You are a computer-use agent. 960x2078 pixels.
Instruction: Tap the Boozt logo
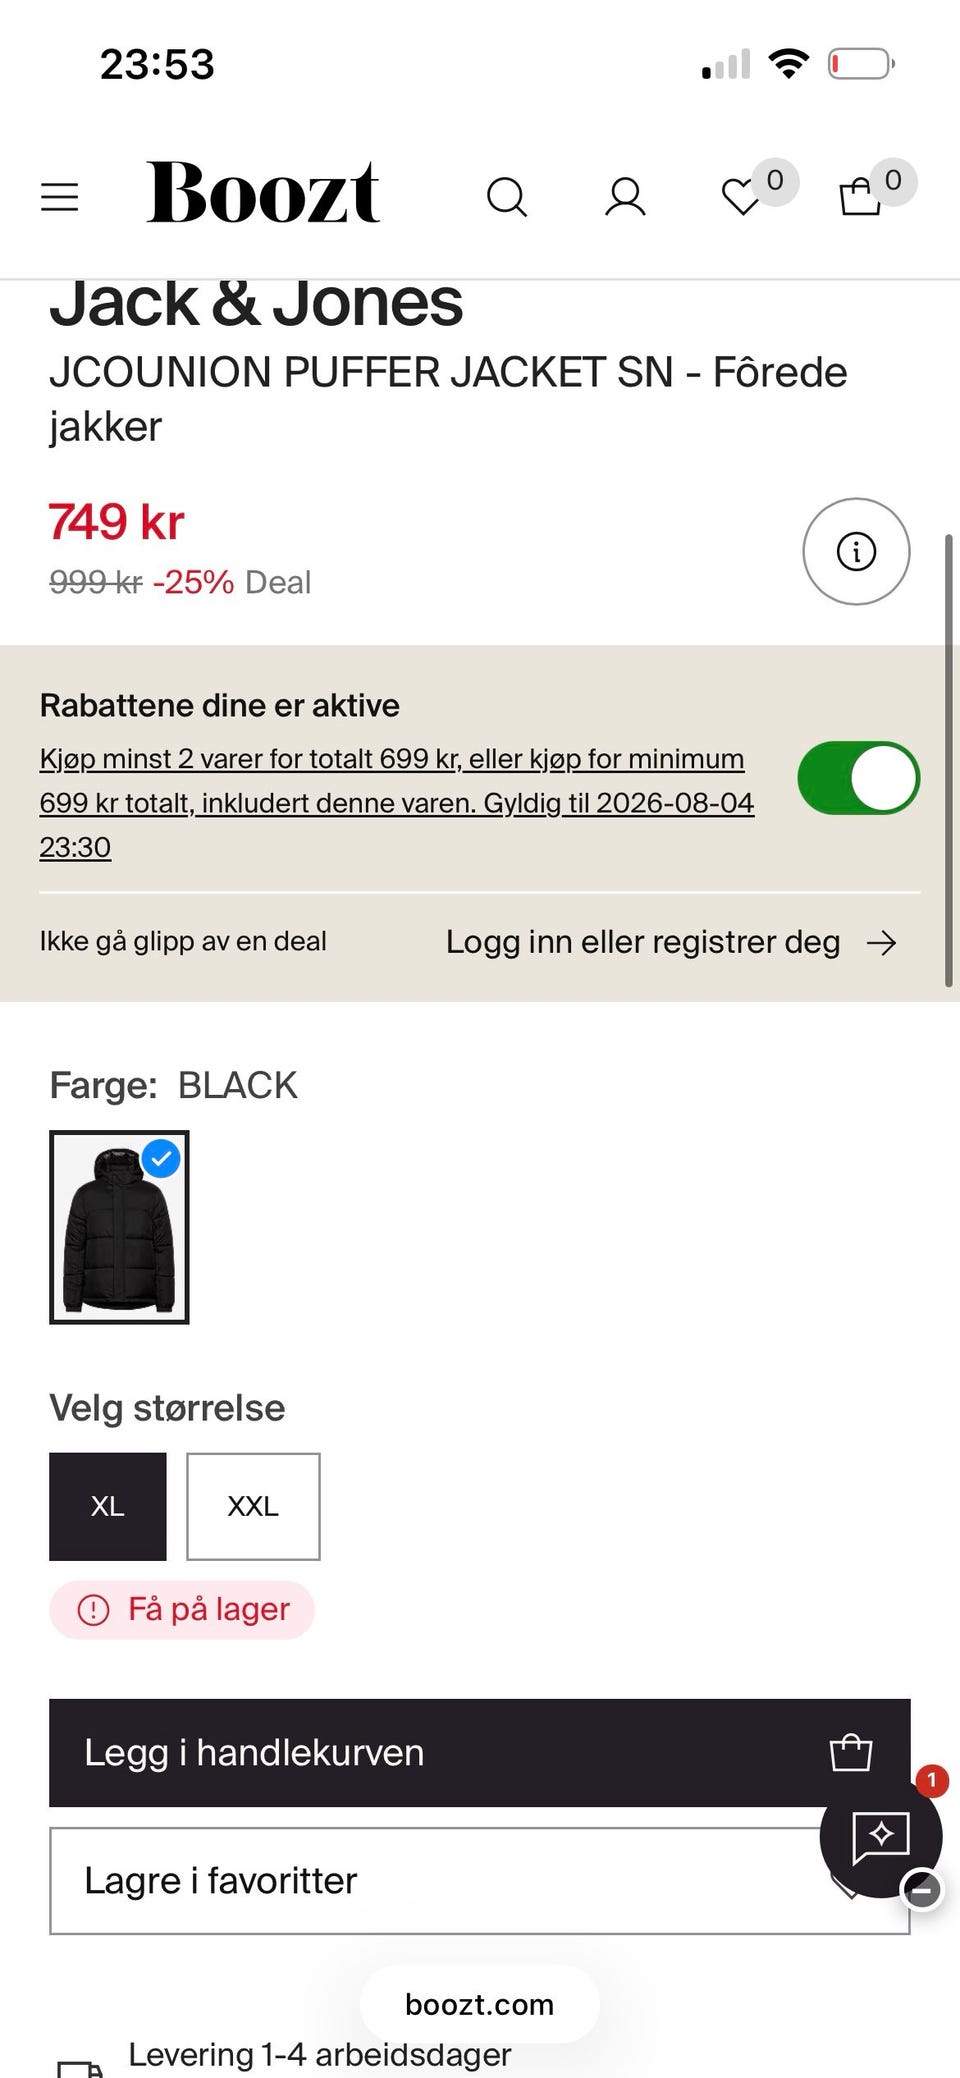(263, 192)
